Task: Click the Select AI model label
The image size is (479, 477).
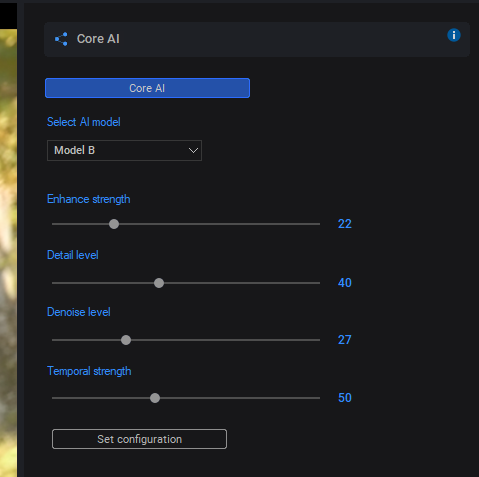Action: coord(84,122)
